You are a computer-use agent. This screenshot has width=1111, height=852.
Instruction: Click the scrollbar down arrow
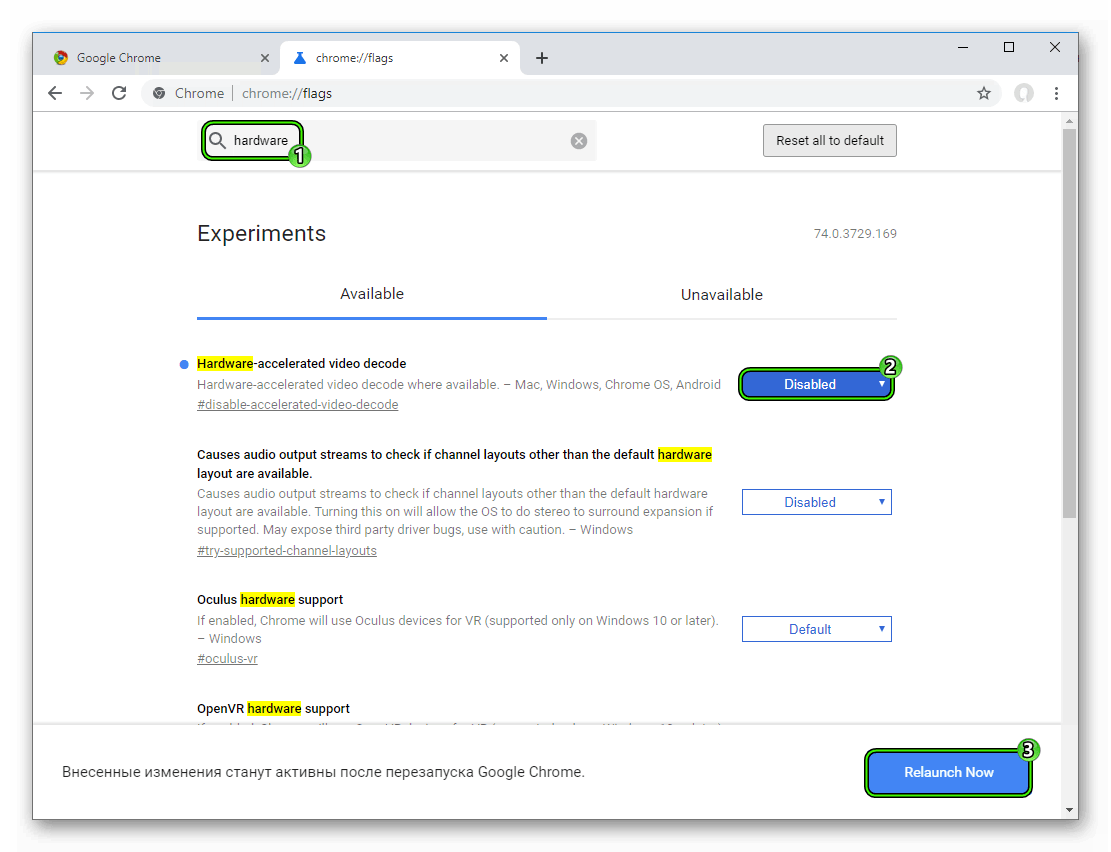1069,809
